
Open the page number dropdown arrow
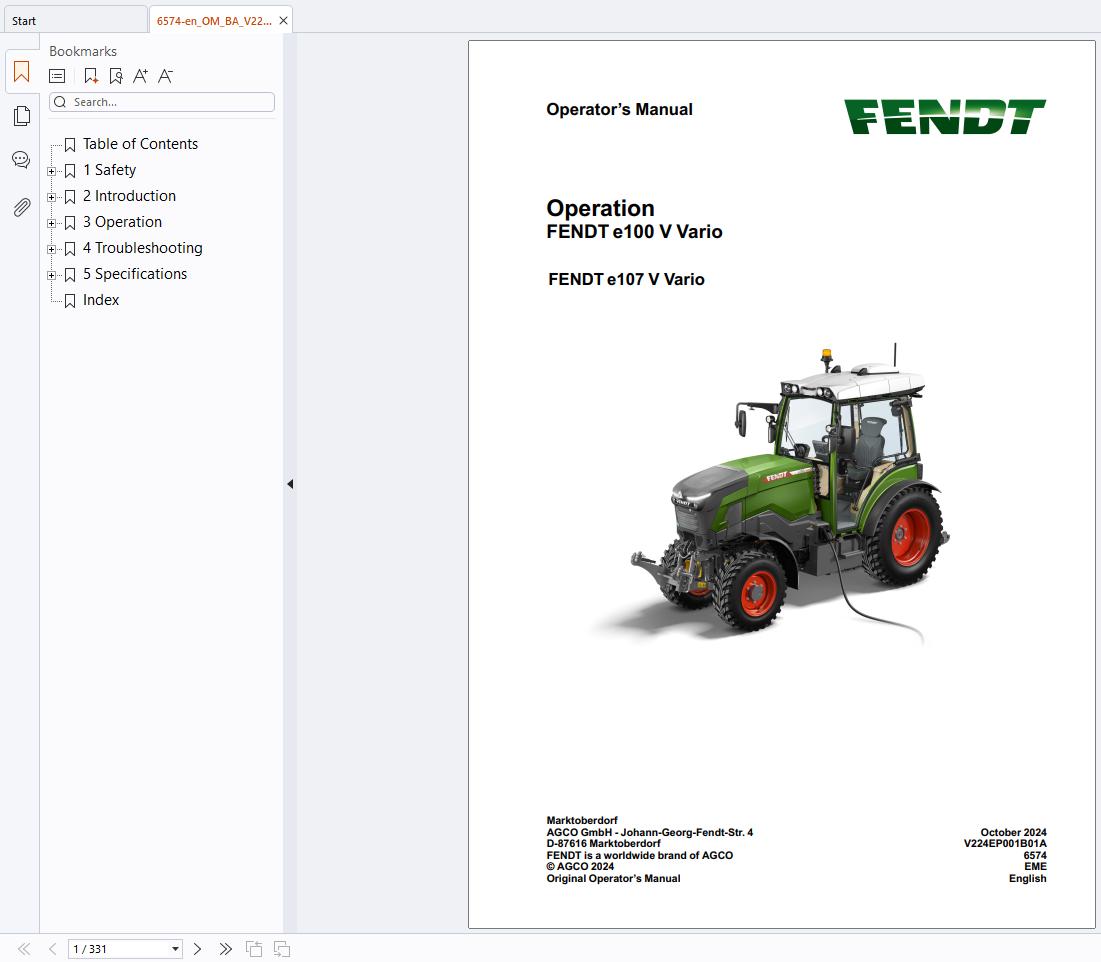pyautogui.click(x=175, y=949)
